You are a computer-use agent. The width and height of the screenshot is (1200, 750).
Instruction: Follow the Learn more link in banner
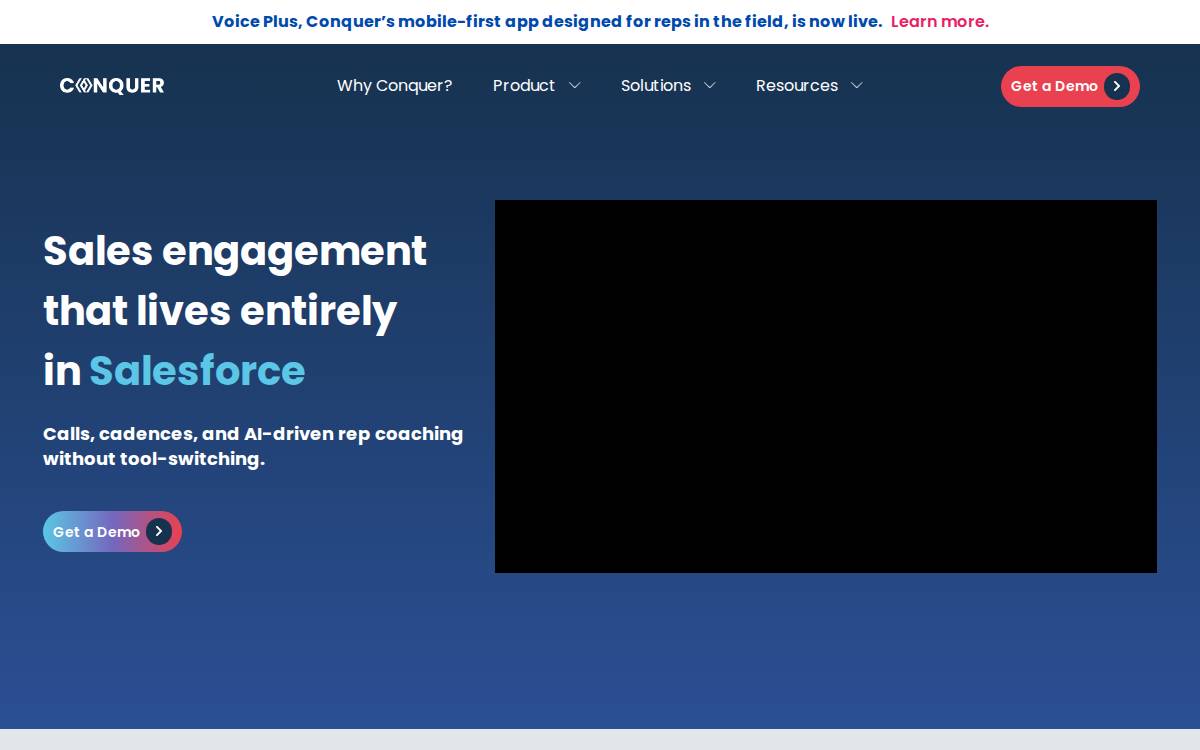[940, 21]
